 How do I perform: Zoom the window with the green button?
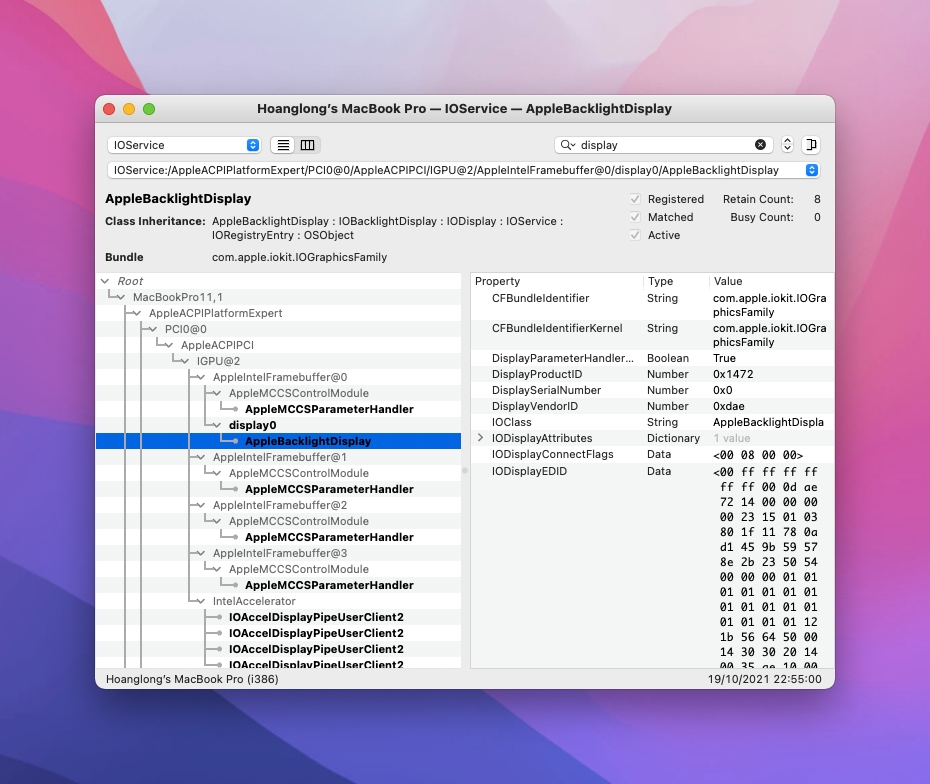149,109
